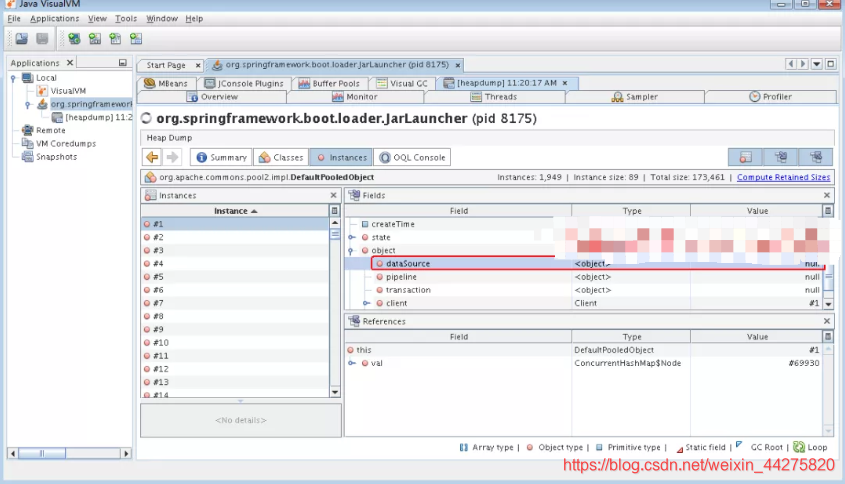Click the fifth green toolbar icon
Viewport: 845px width, 484px height.
tap(115, 39)
